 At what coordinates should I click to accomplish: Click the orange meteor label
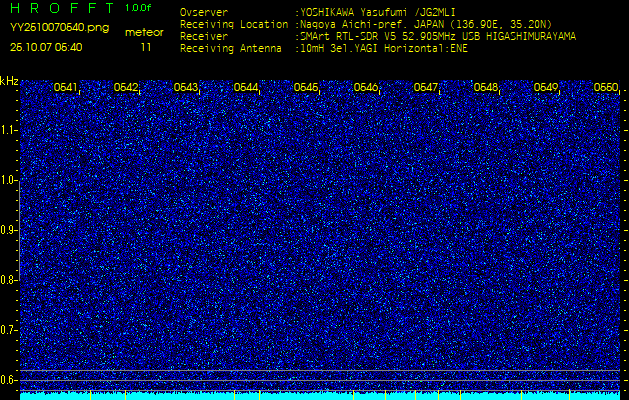coord(145,32)
